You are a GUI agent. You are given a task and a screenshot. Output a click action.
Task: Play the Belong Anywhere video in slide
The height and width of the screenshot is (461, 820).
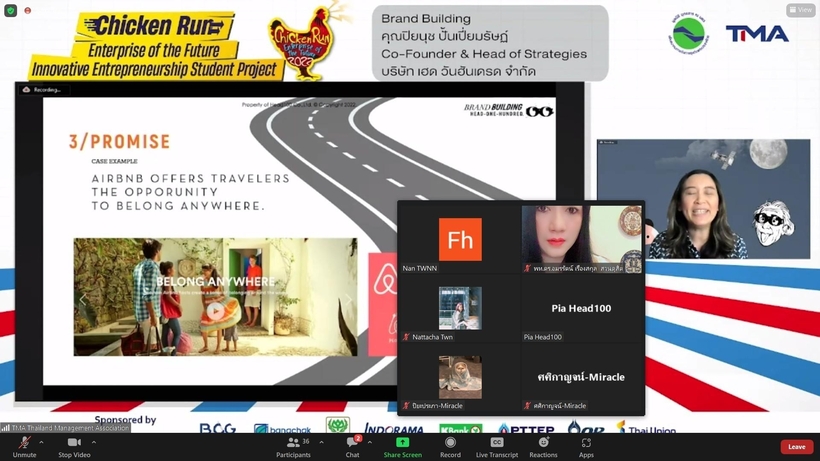pos(215,310)
